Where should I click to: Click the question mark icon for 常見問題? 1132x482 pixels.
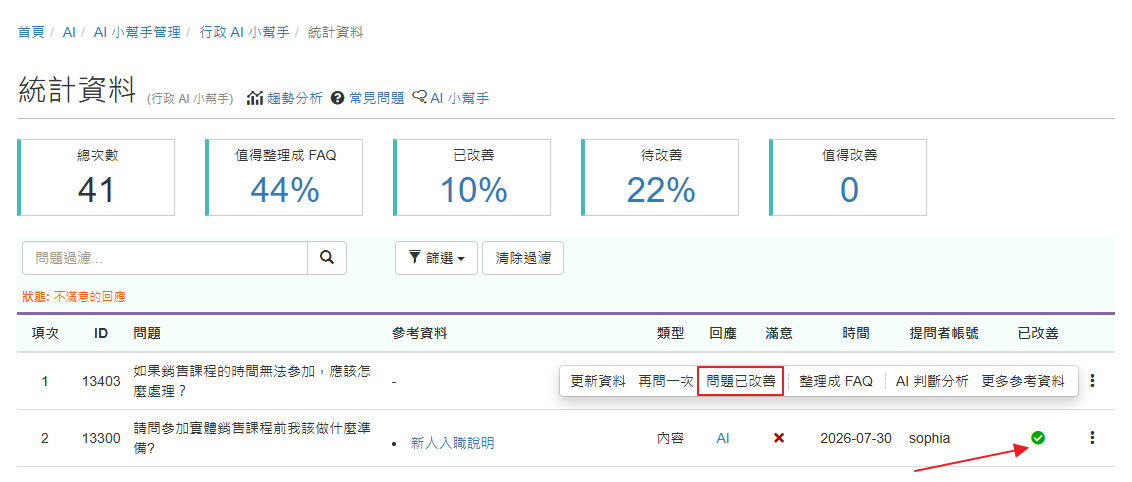tap(336, 98)
